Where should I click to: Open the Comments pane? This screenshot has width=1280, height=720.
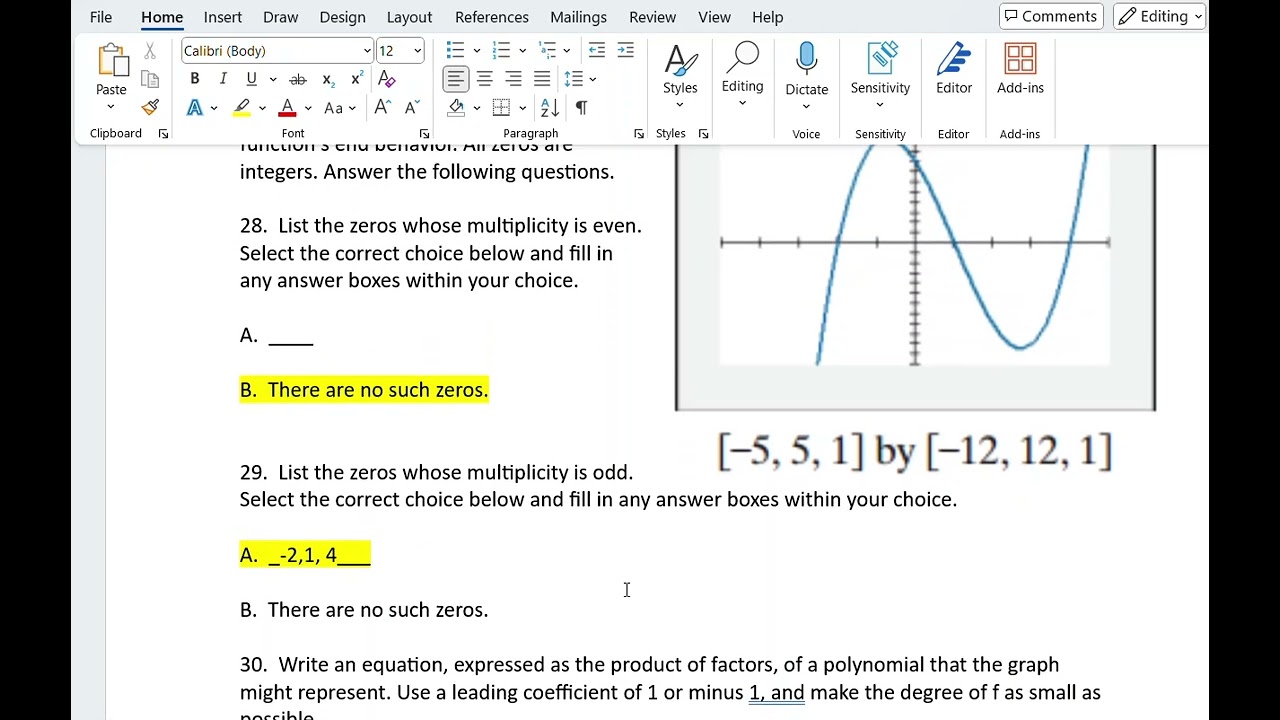tap(1051, 16)
